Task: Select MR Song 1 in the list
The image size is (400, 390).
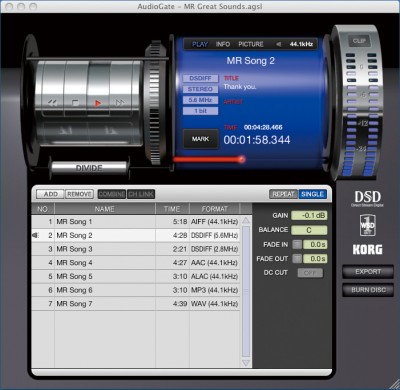Action: (136, 222)
